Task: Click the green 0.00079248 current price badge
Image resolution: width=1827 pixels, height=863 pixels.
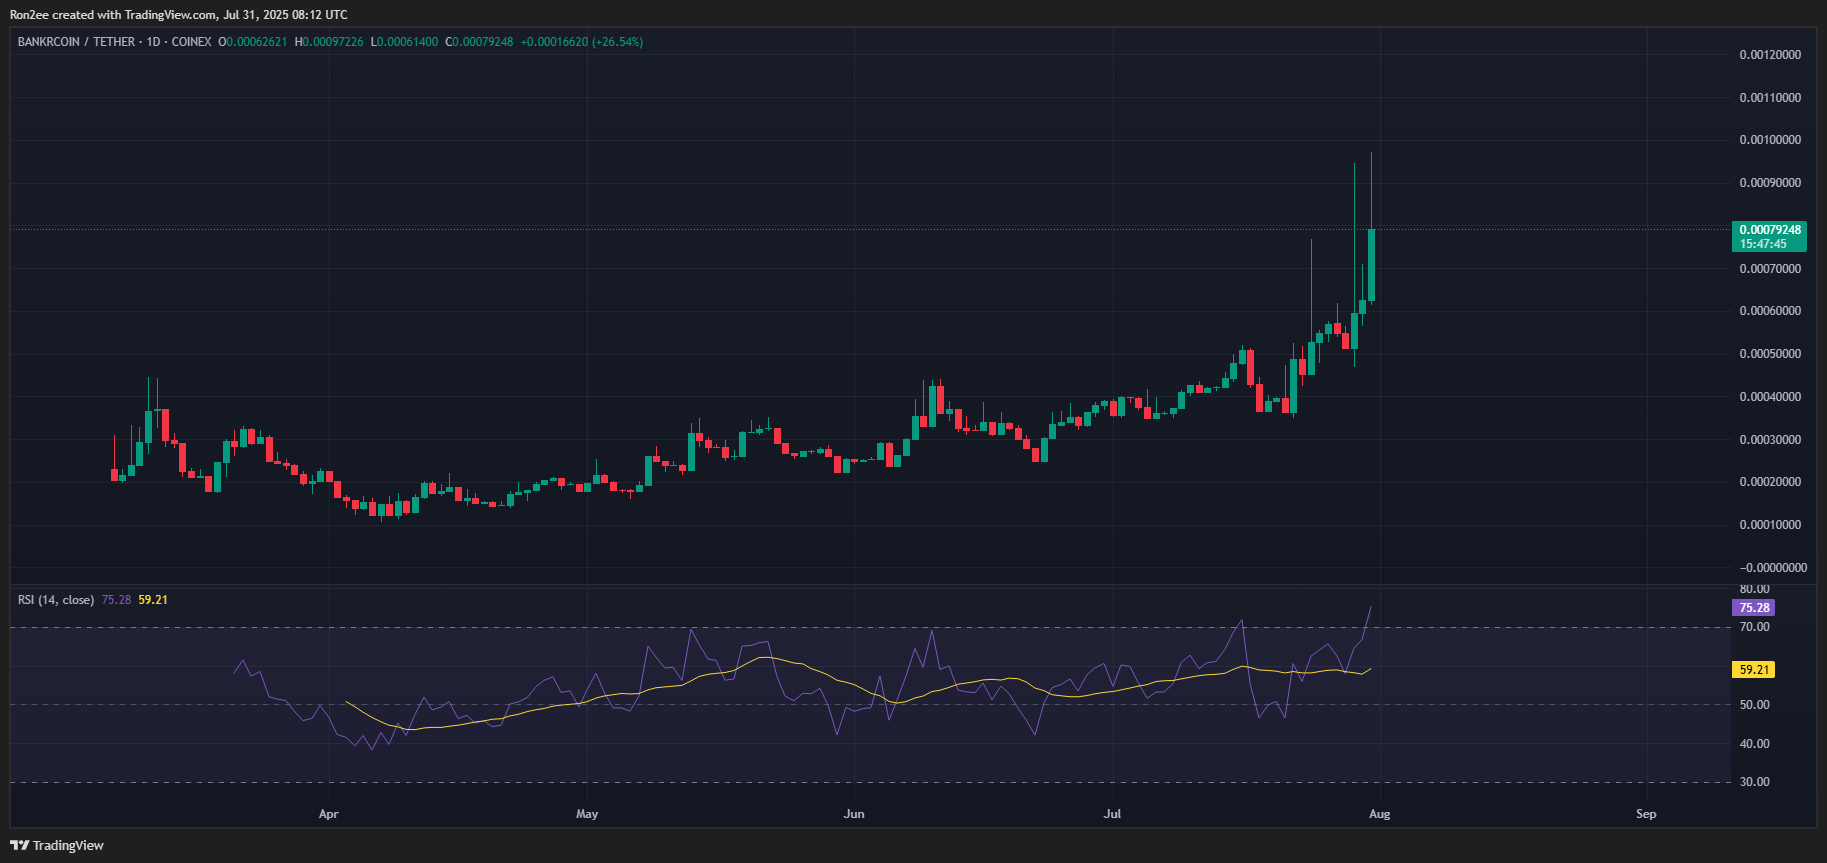Action: click(1768, 236)
